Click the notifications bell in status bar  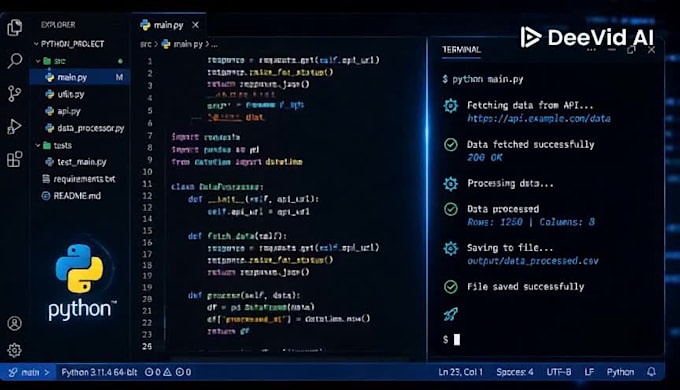651,372
